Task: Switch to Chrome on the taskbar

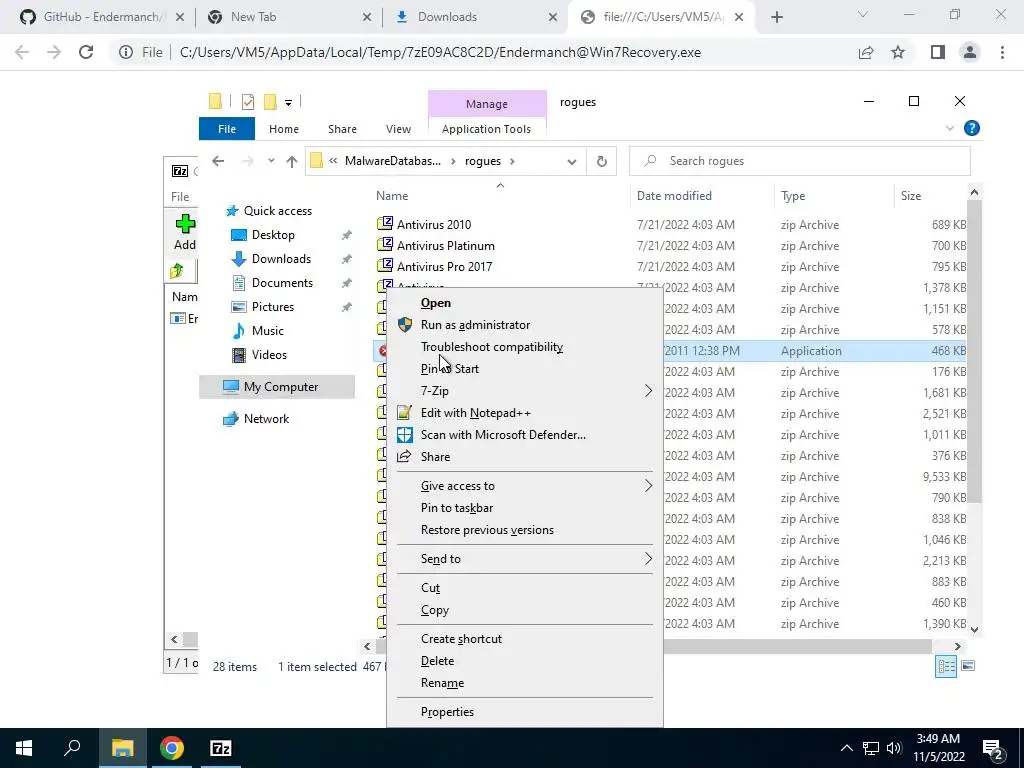Action: tap(172, 748)
